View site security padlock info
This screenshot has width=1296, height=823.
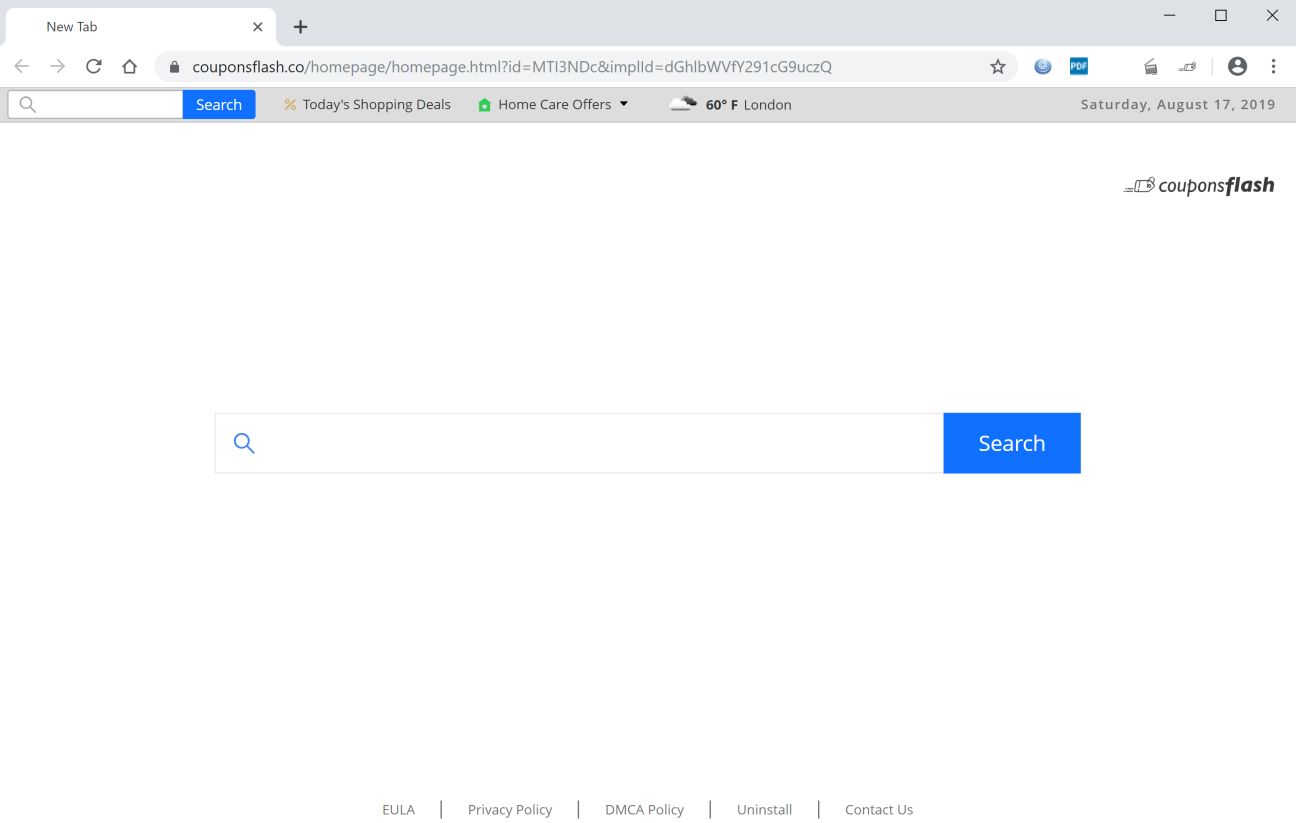pyautogui.click(x=174, y=67)
